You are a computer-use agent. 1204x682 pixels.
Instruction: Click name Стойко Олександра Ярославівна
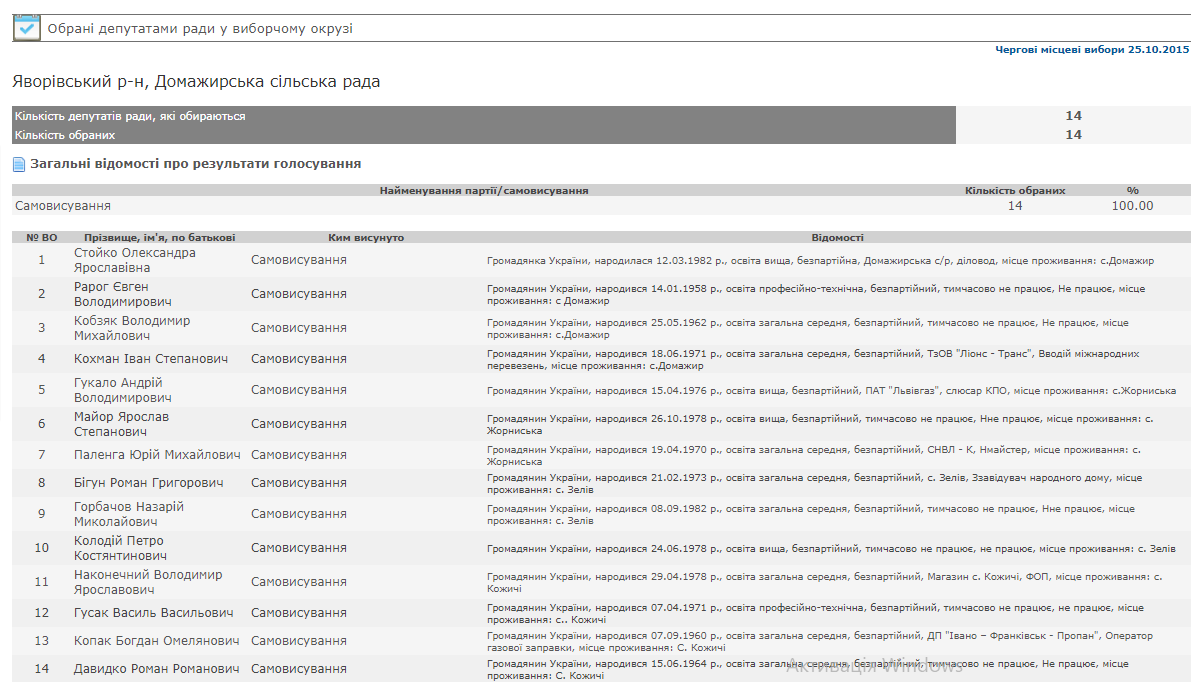coord(135,260)
